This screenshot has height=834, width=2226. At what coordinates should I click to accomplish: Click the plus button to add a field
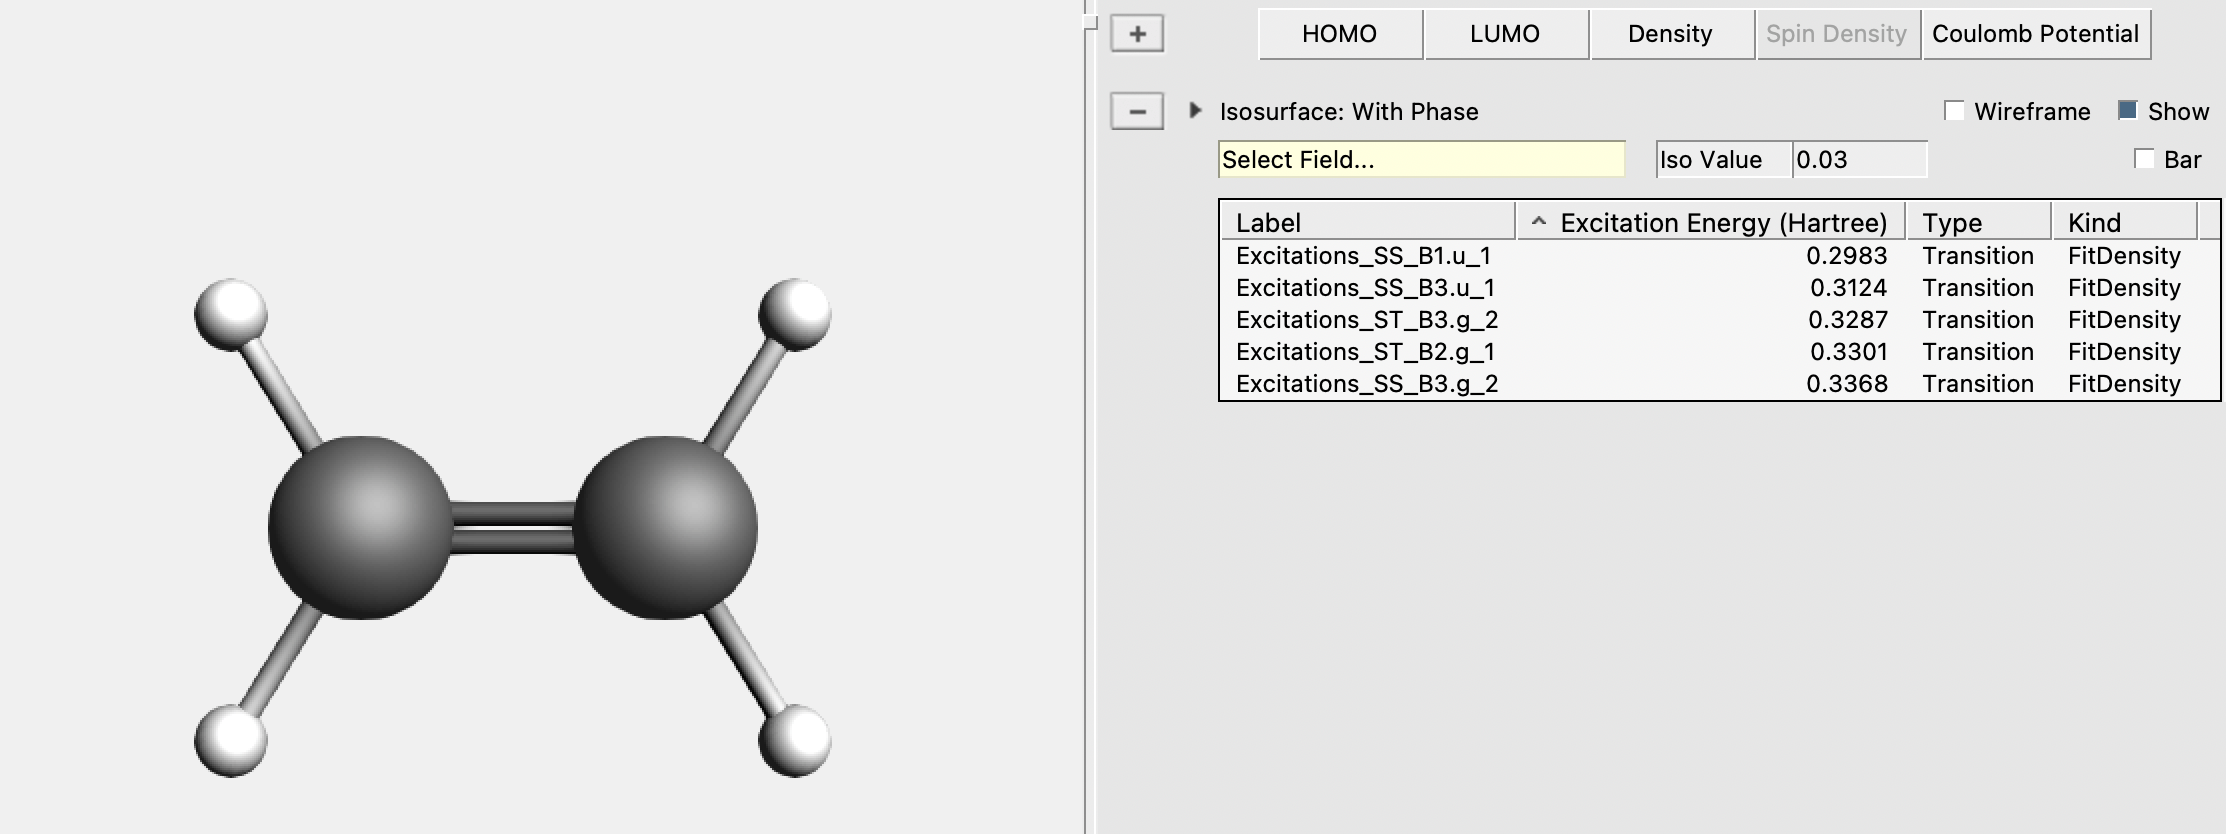1137,34
